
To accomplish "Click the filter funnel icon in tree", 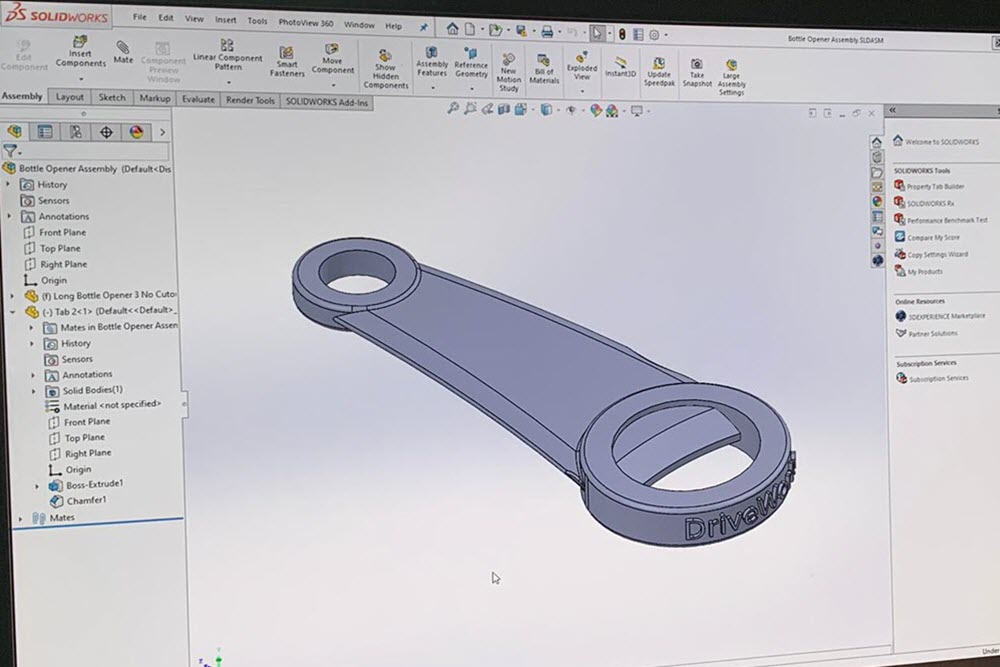I will coord(10,151).
